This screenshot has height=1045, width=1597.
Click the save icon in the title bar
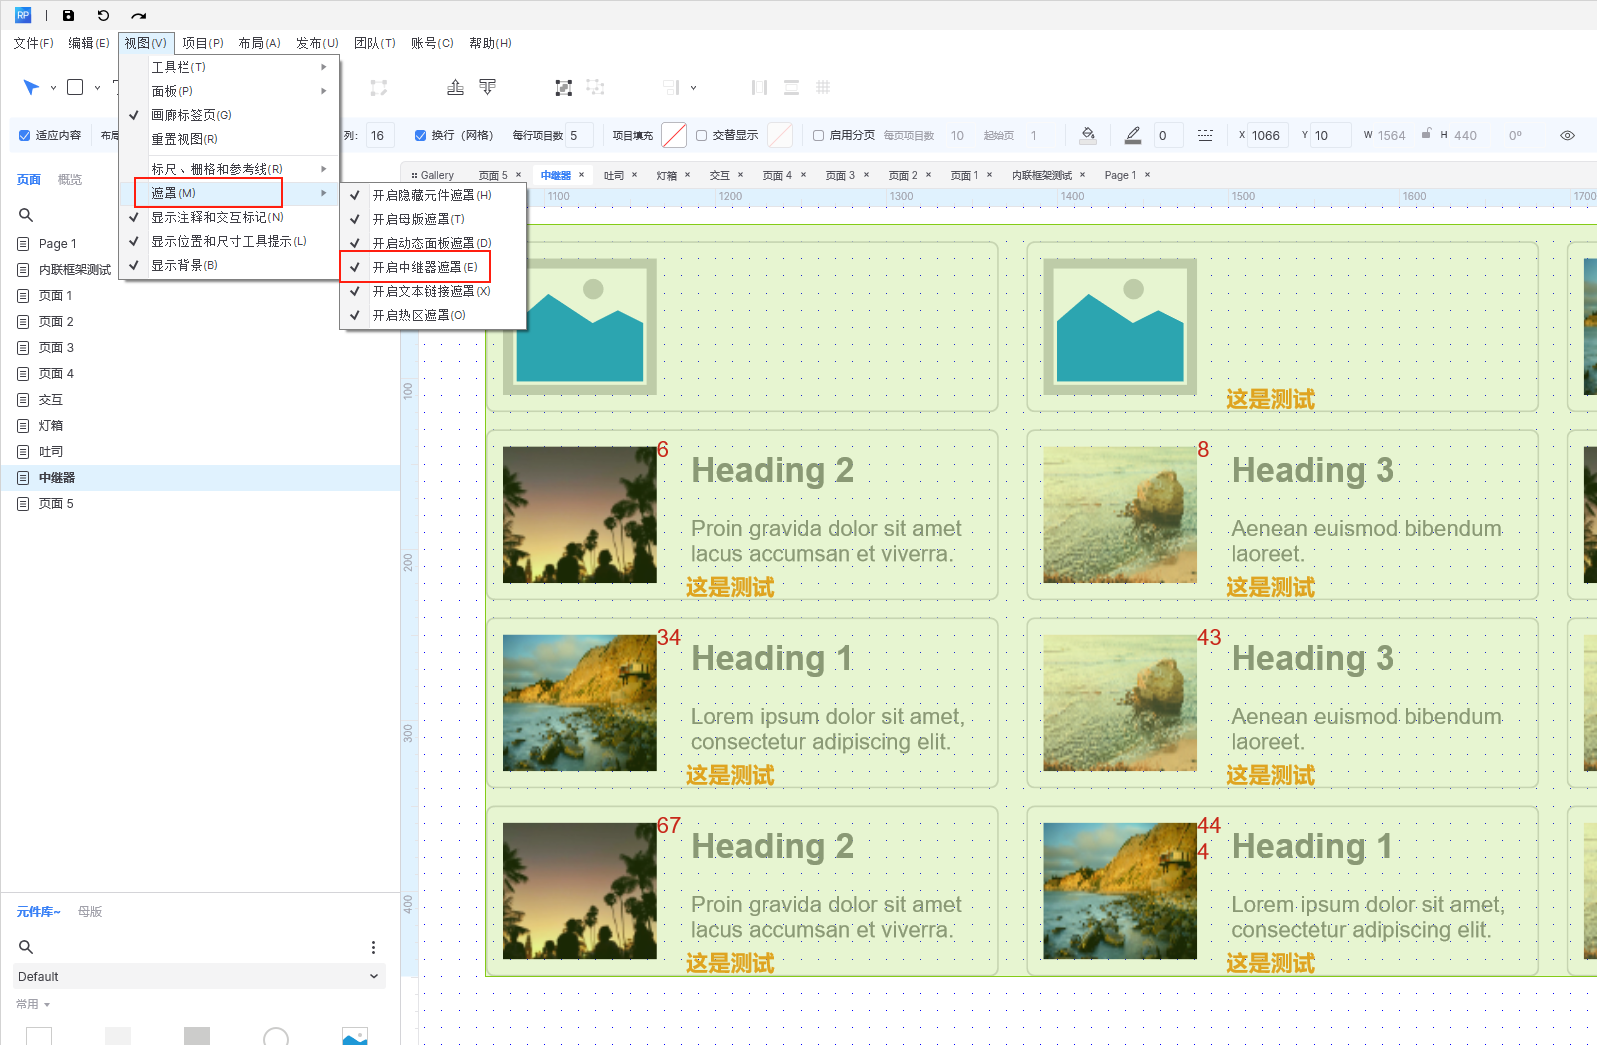[x=68, y=15]
